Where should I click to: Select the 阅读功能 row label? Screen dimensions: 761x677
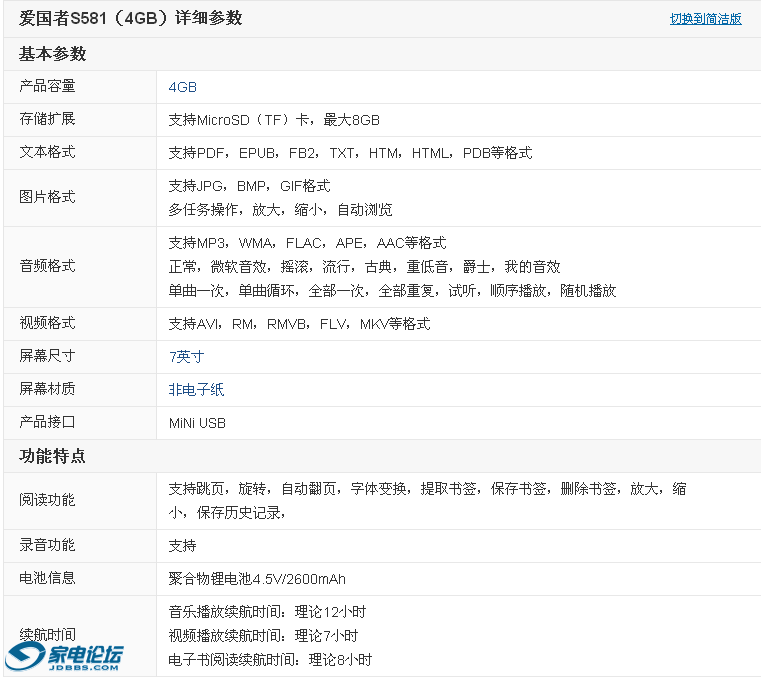[47, 500]
